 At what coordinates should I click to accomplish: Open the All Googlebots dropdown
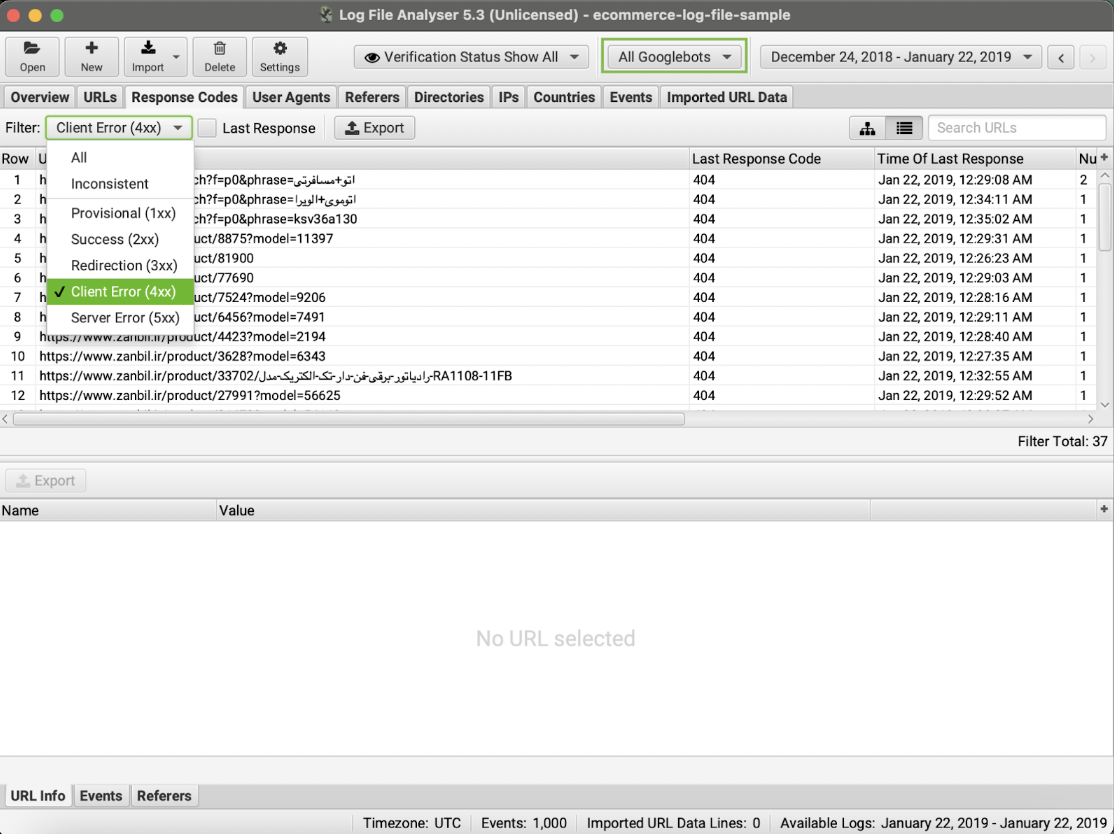(674, 57)
